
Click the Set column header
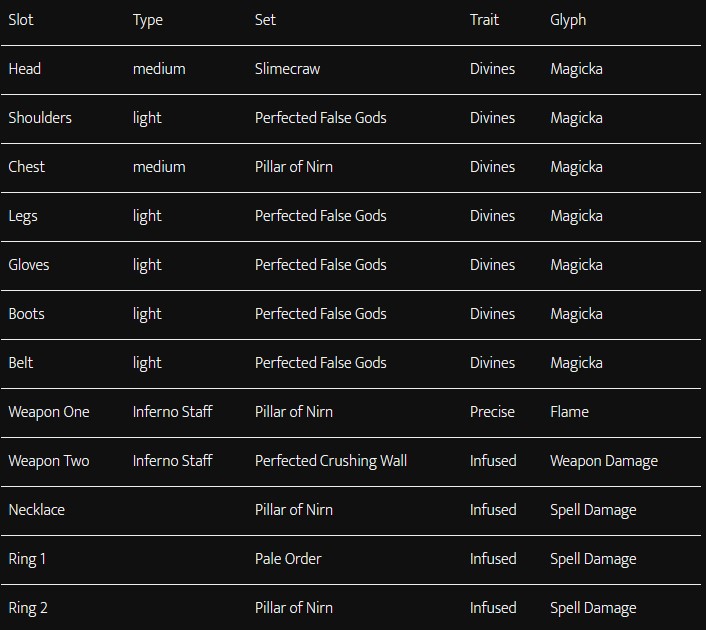coord(265,20)
